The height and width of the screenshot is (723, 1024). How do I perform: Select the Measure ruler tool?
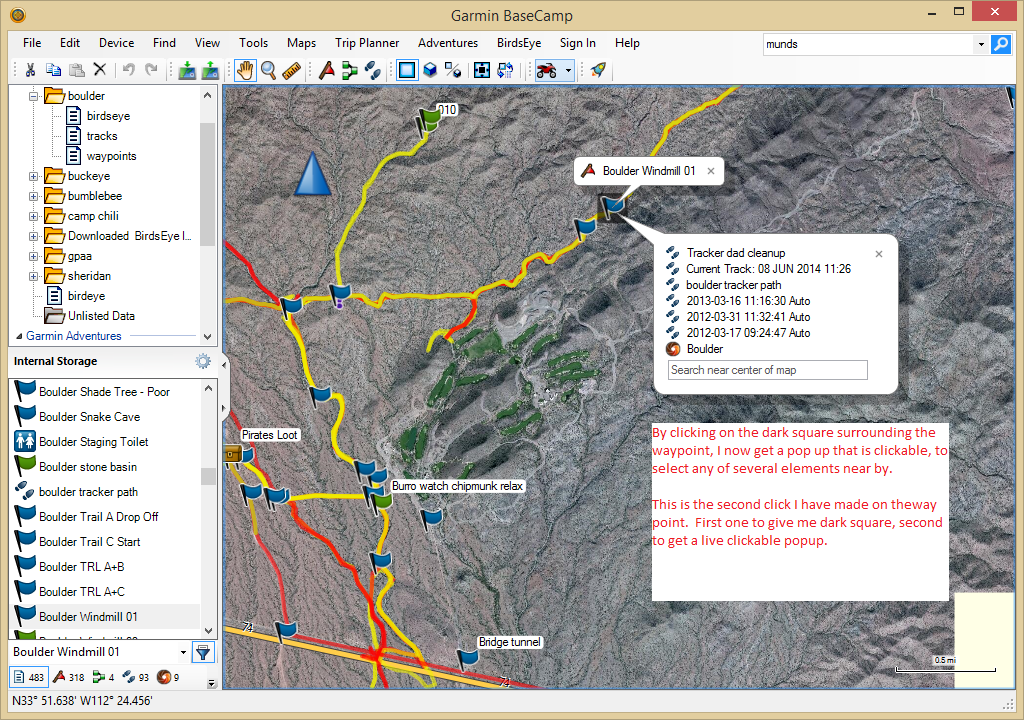291,70
